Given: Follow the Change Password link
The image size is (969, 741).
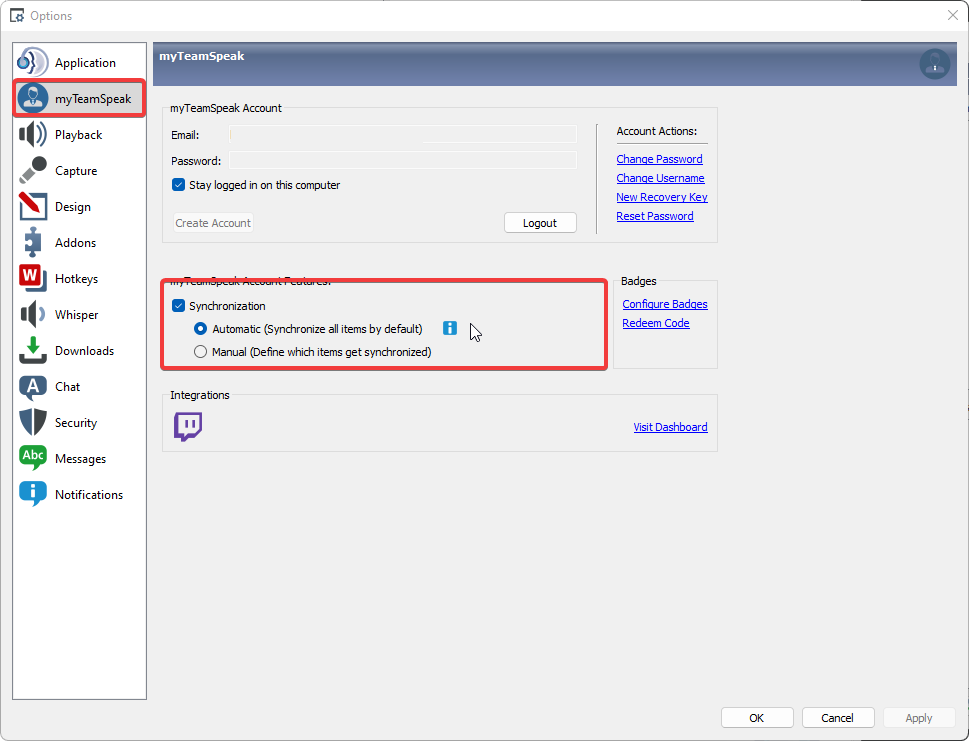Looking at the screenshot, I should 659,159.
